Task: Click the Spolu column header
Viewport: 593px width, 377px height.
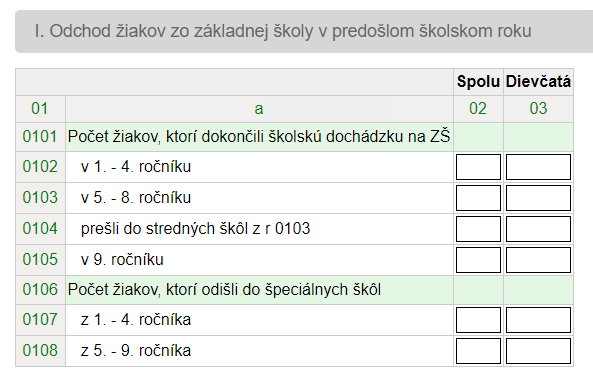Action: coord(478,82)
